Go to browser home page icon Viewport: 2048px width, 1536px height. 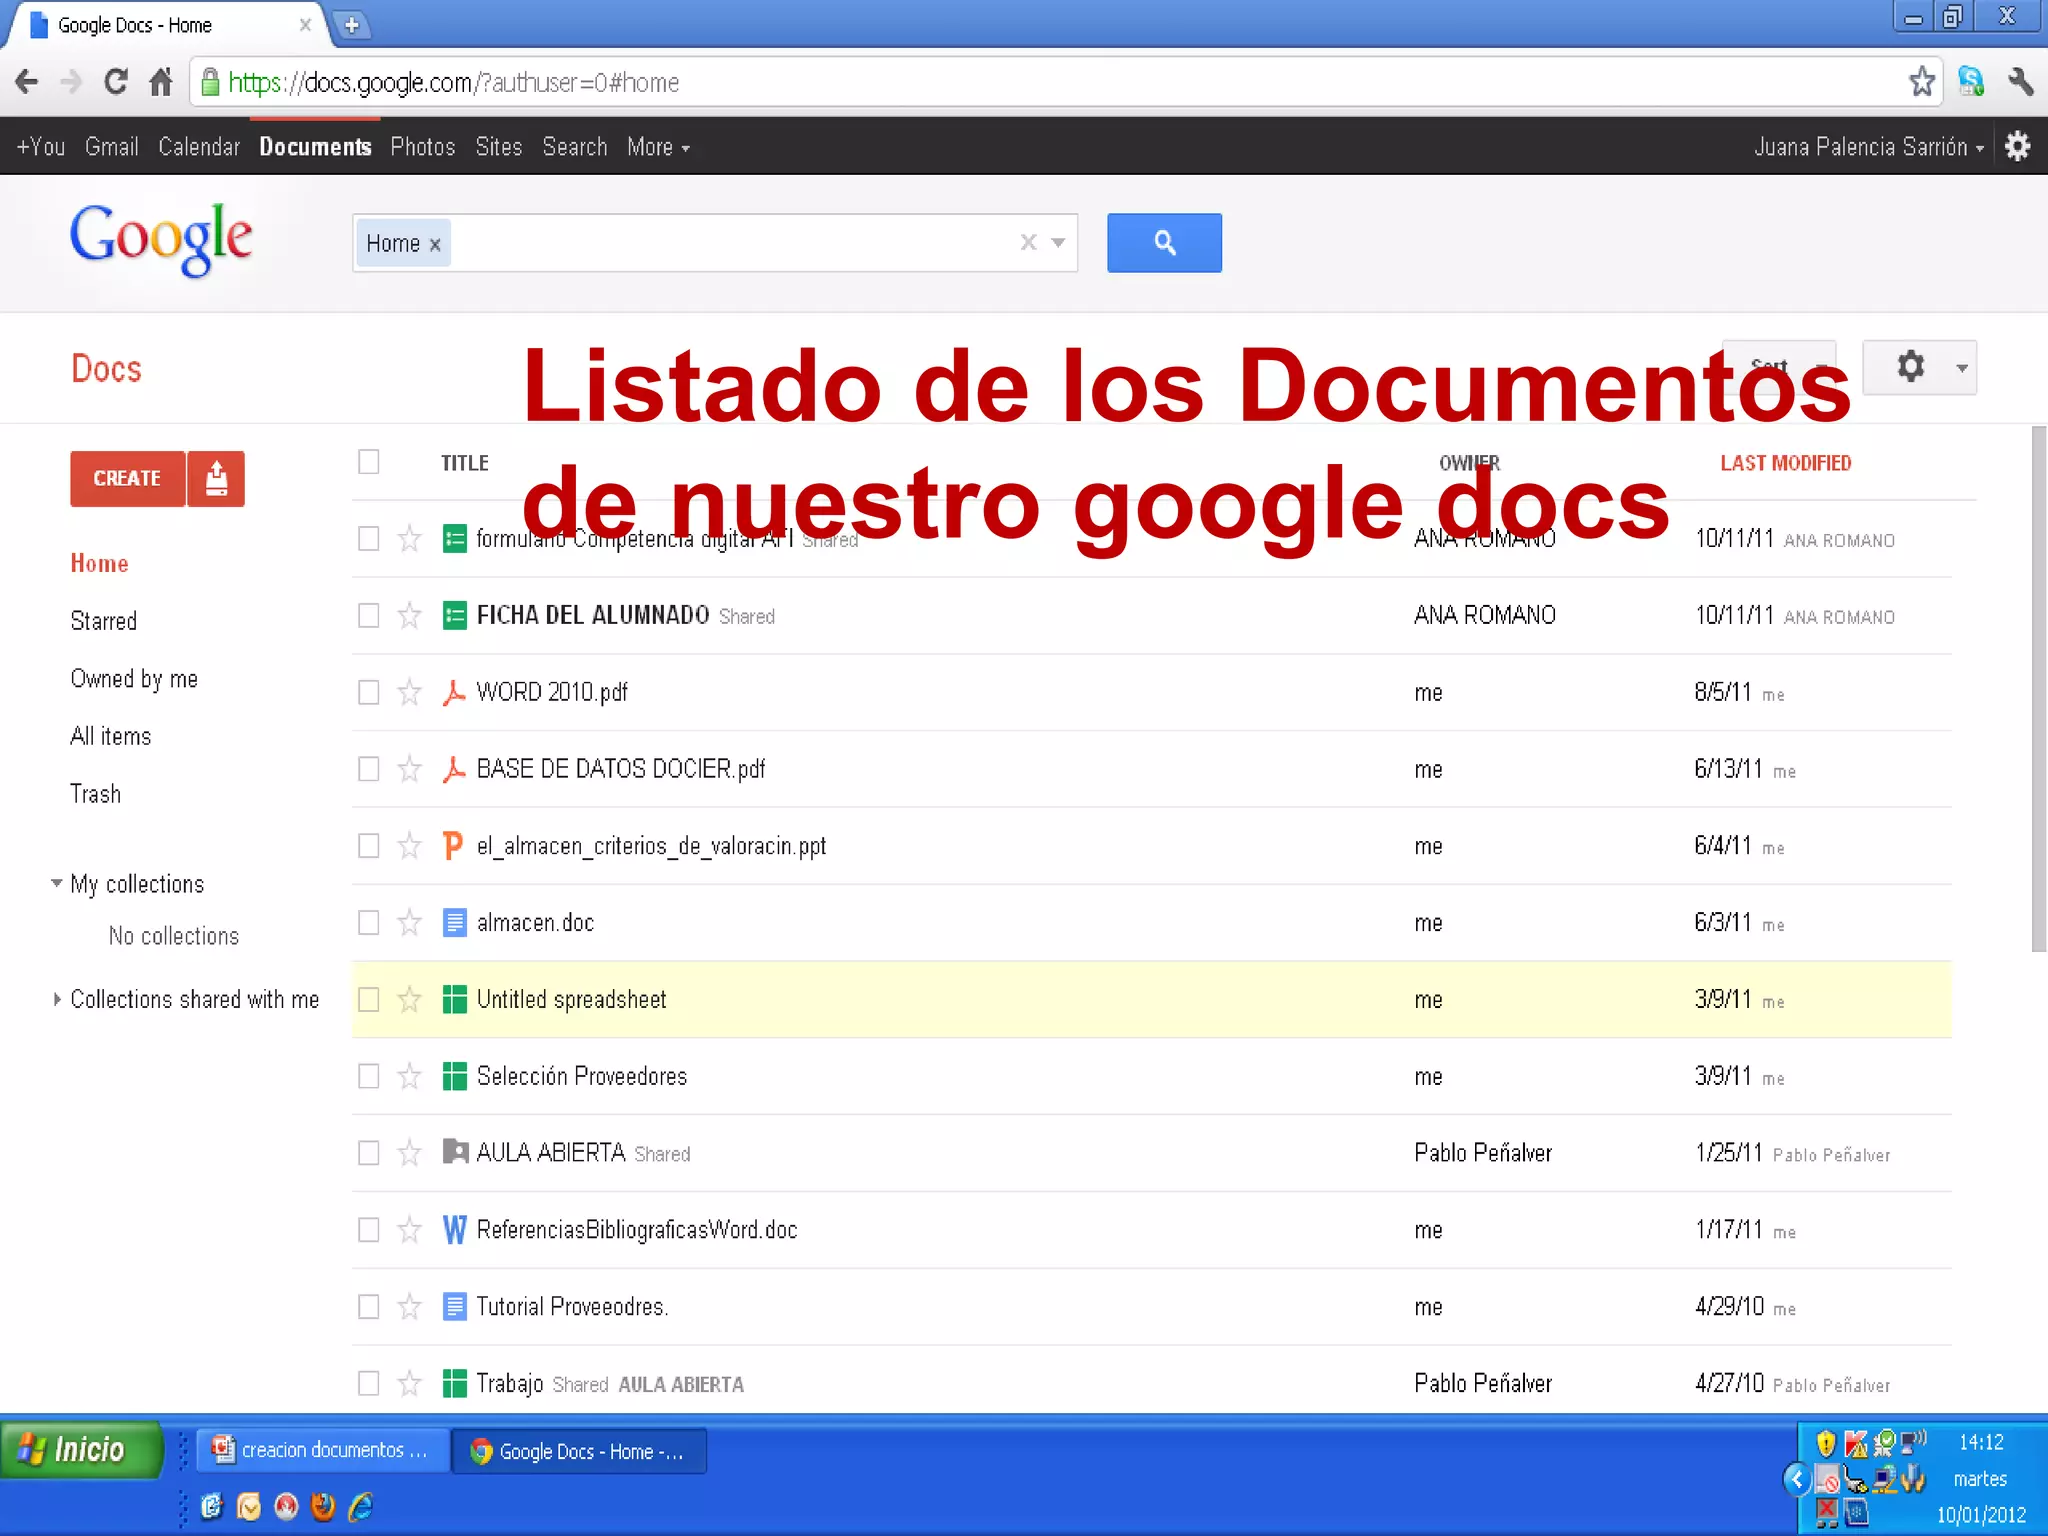click(161, 82)
